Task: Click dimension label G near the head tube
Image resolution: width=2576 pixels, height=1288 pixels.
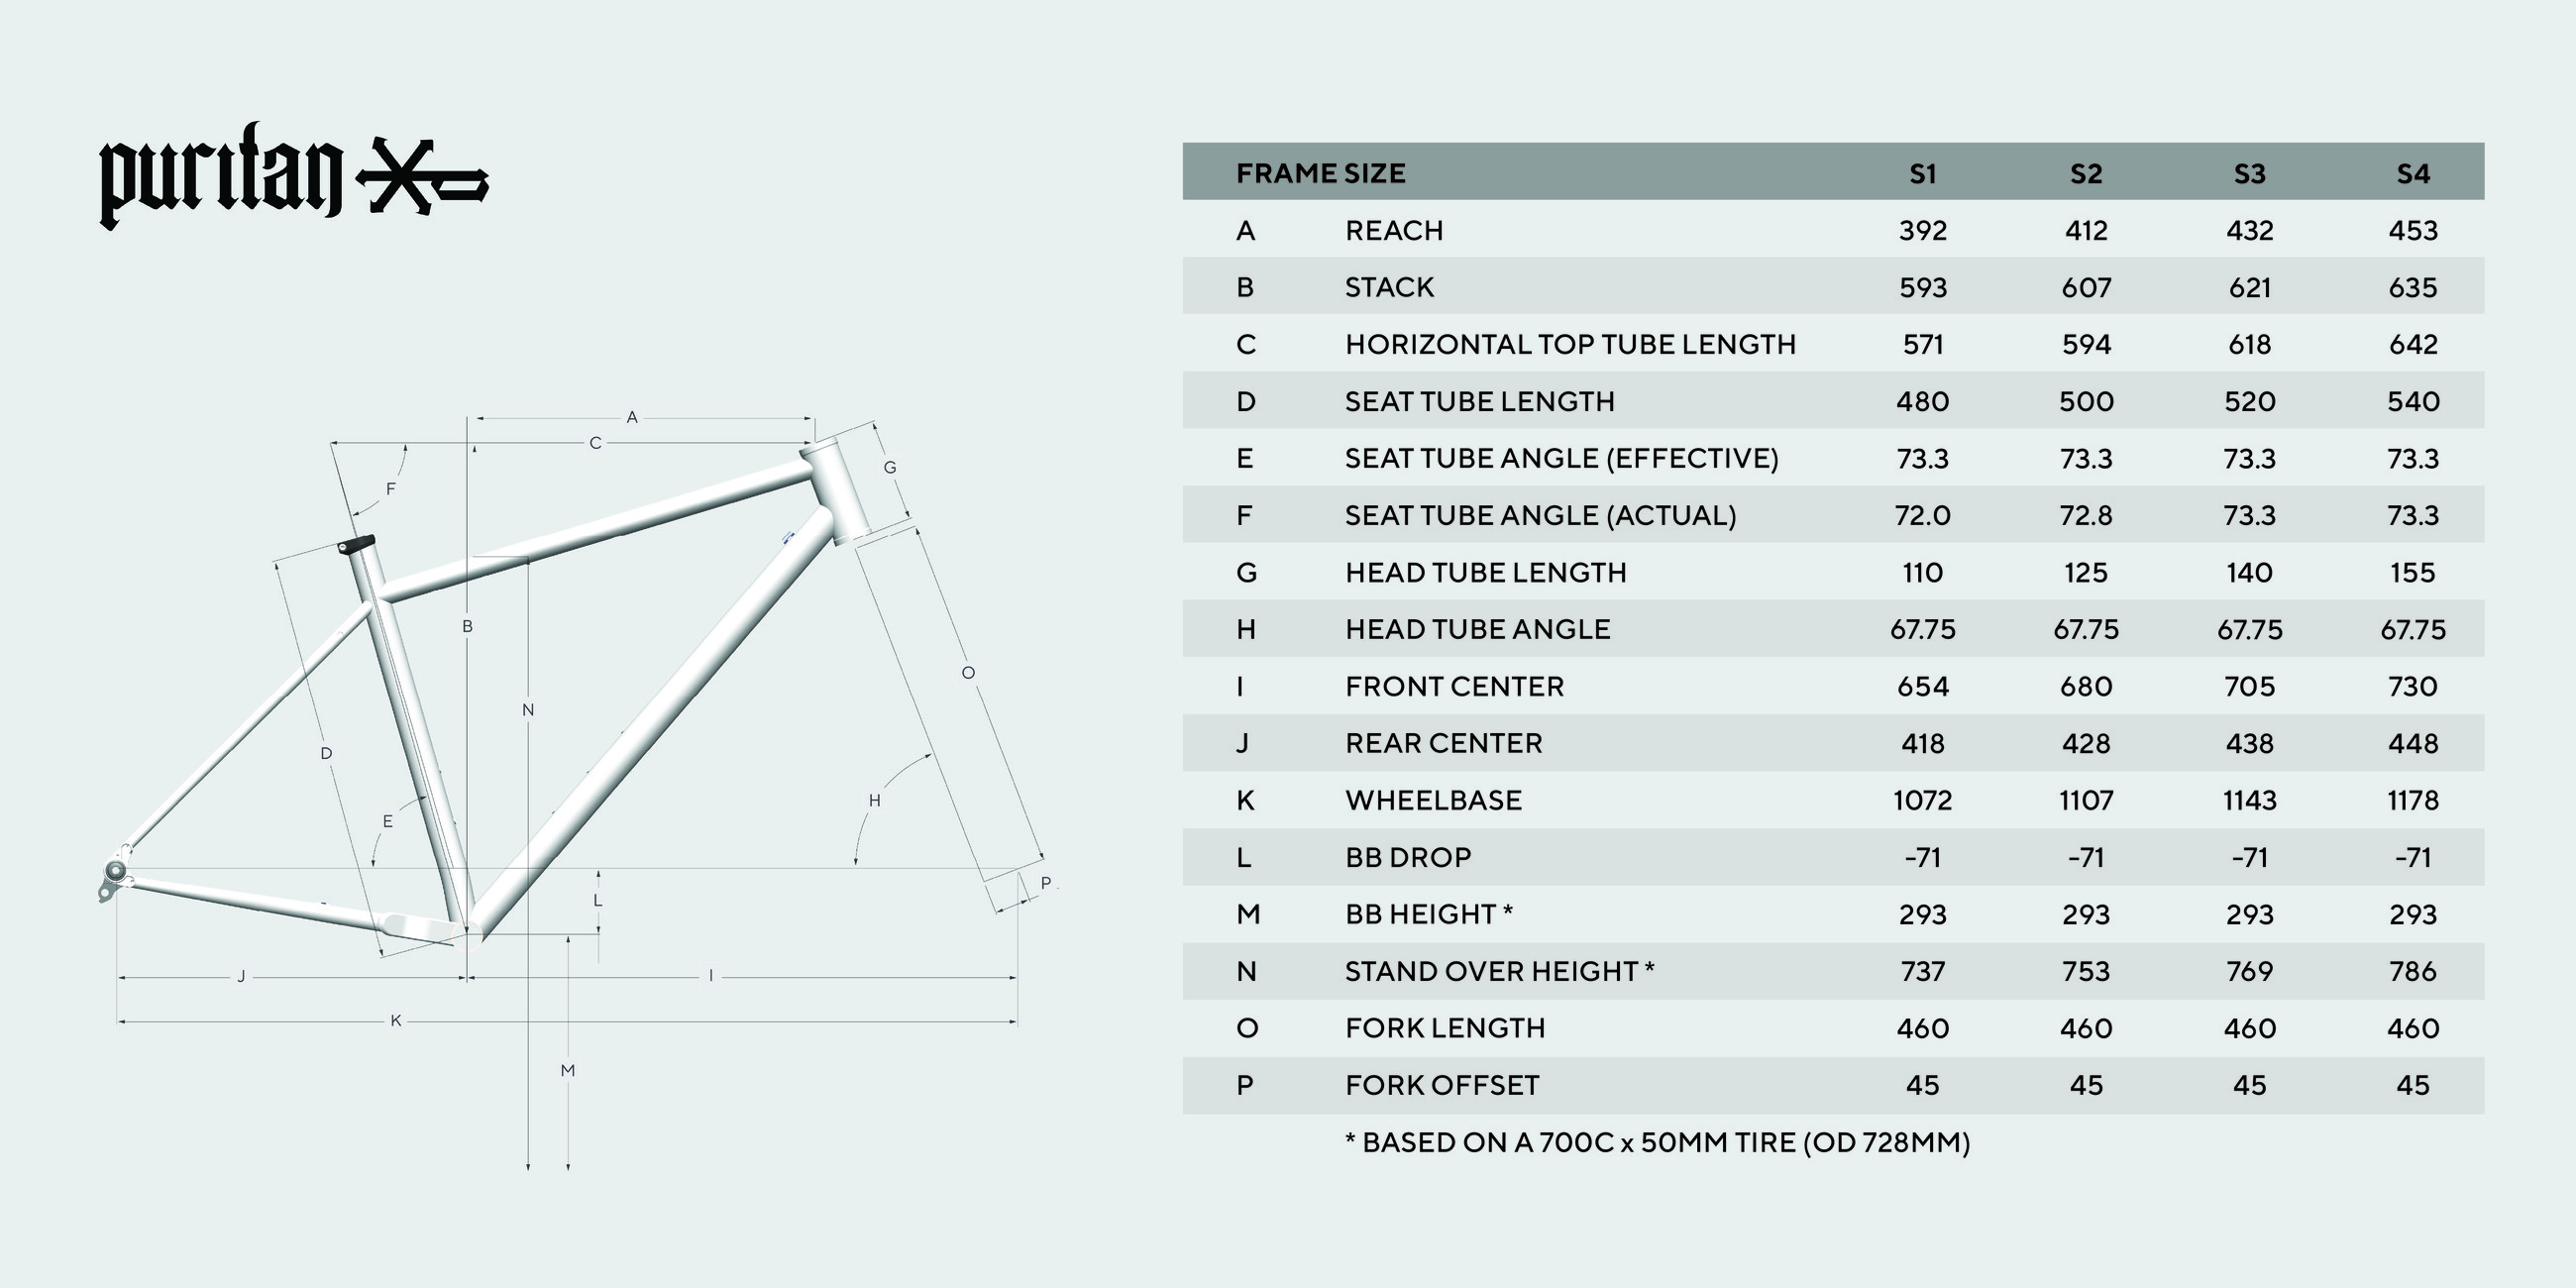Action: click(x=889, y=467)
